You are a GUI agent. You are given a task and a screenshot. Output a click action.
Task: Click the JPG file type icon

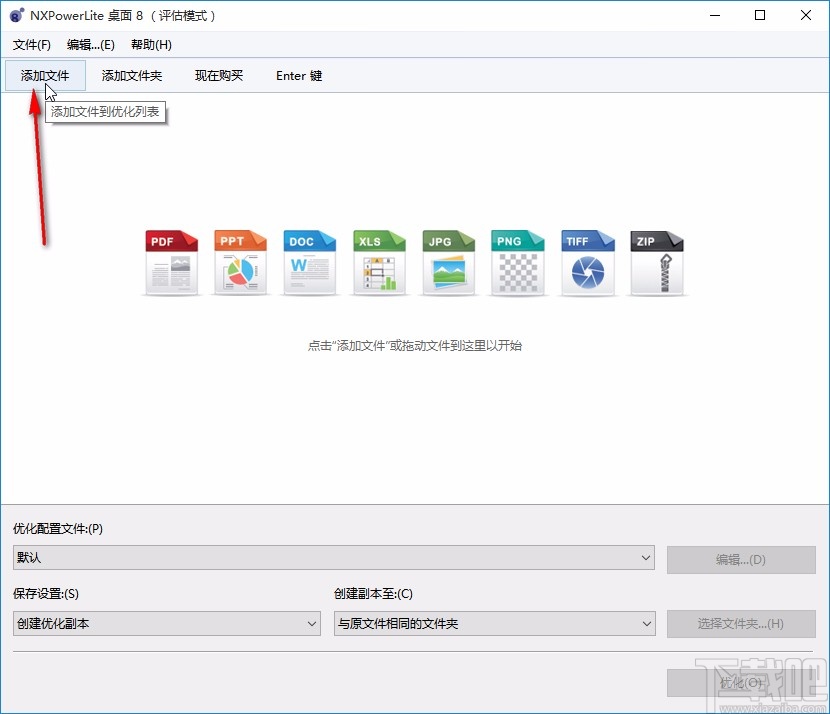pyautogui.click(x=448, y=263)
